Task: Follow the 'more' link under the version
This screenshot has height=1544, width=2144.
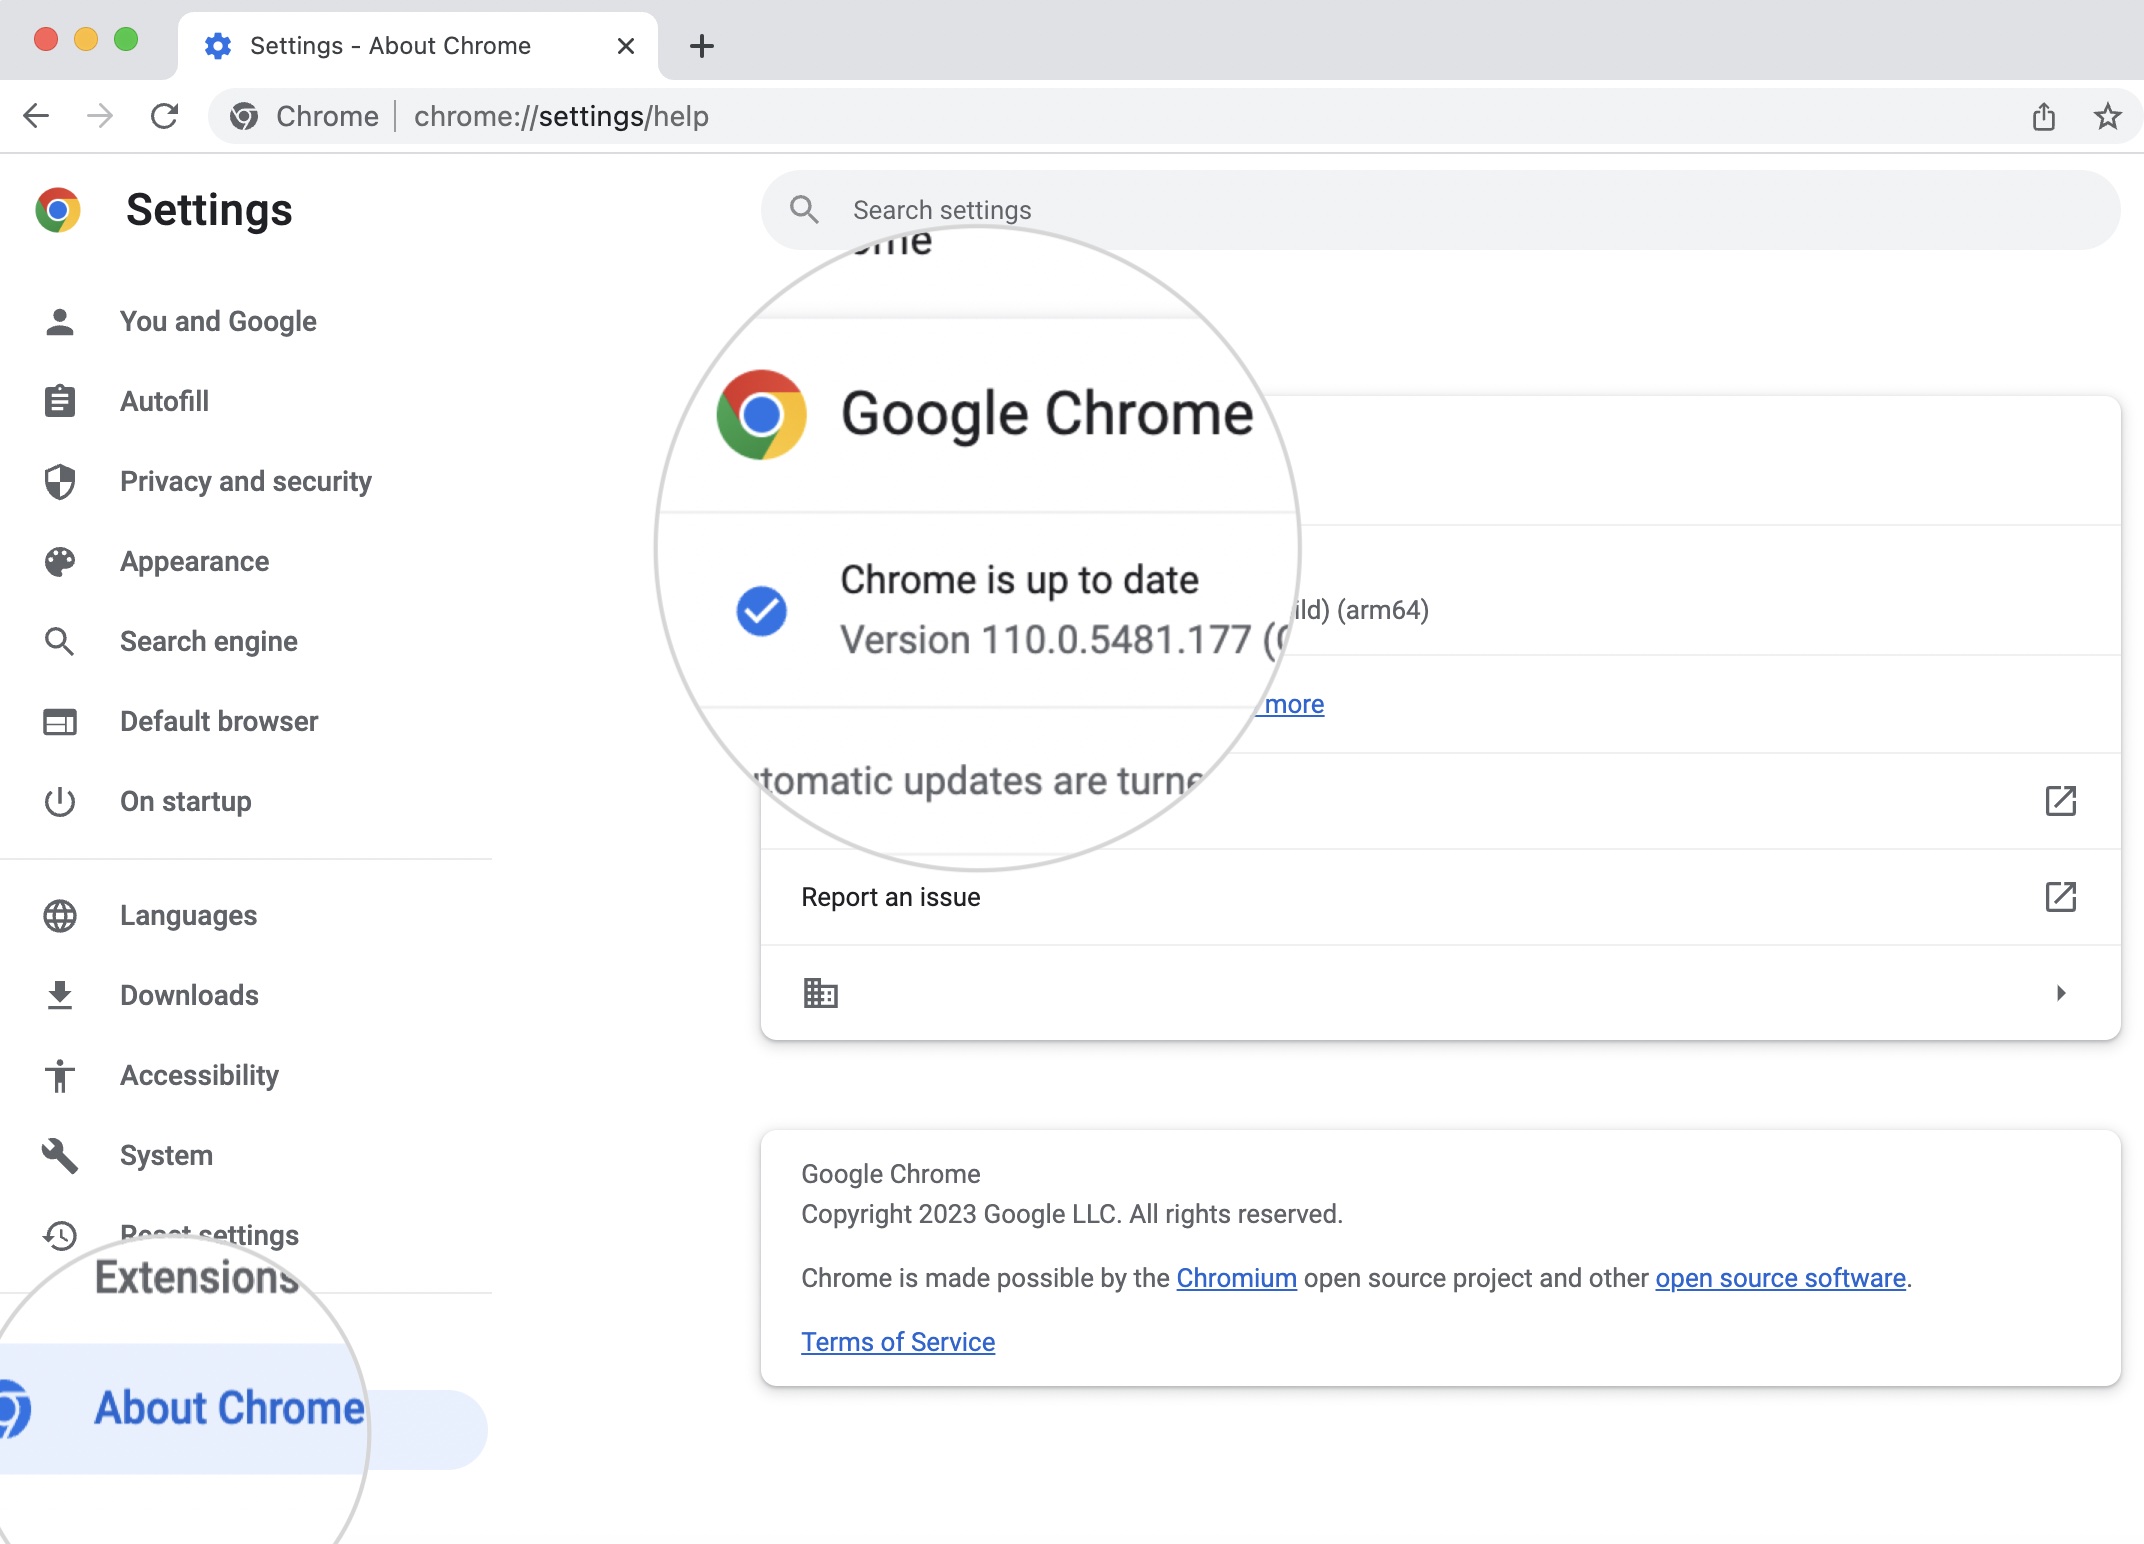Action: tap(1292, 704)
